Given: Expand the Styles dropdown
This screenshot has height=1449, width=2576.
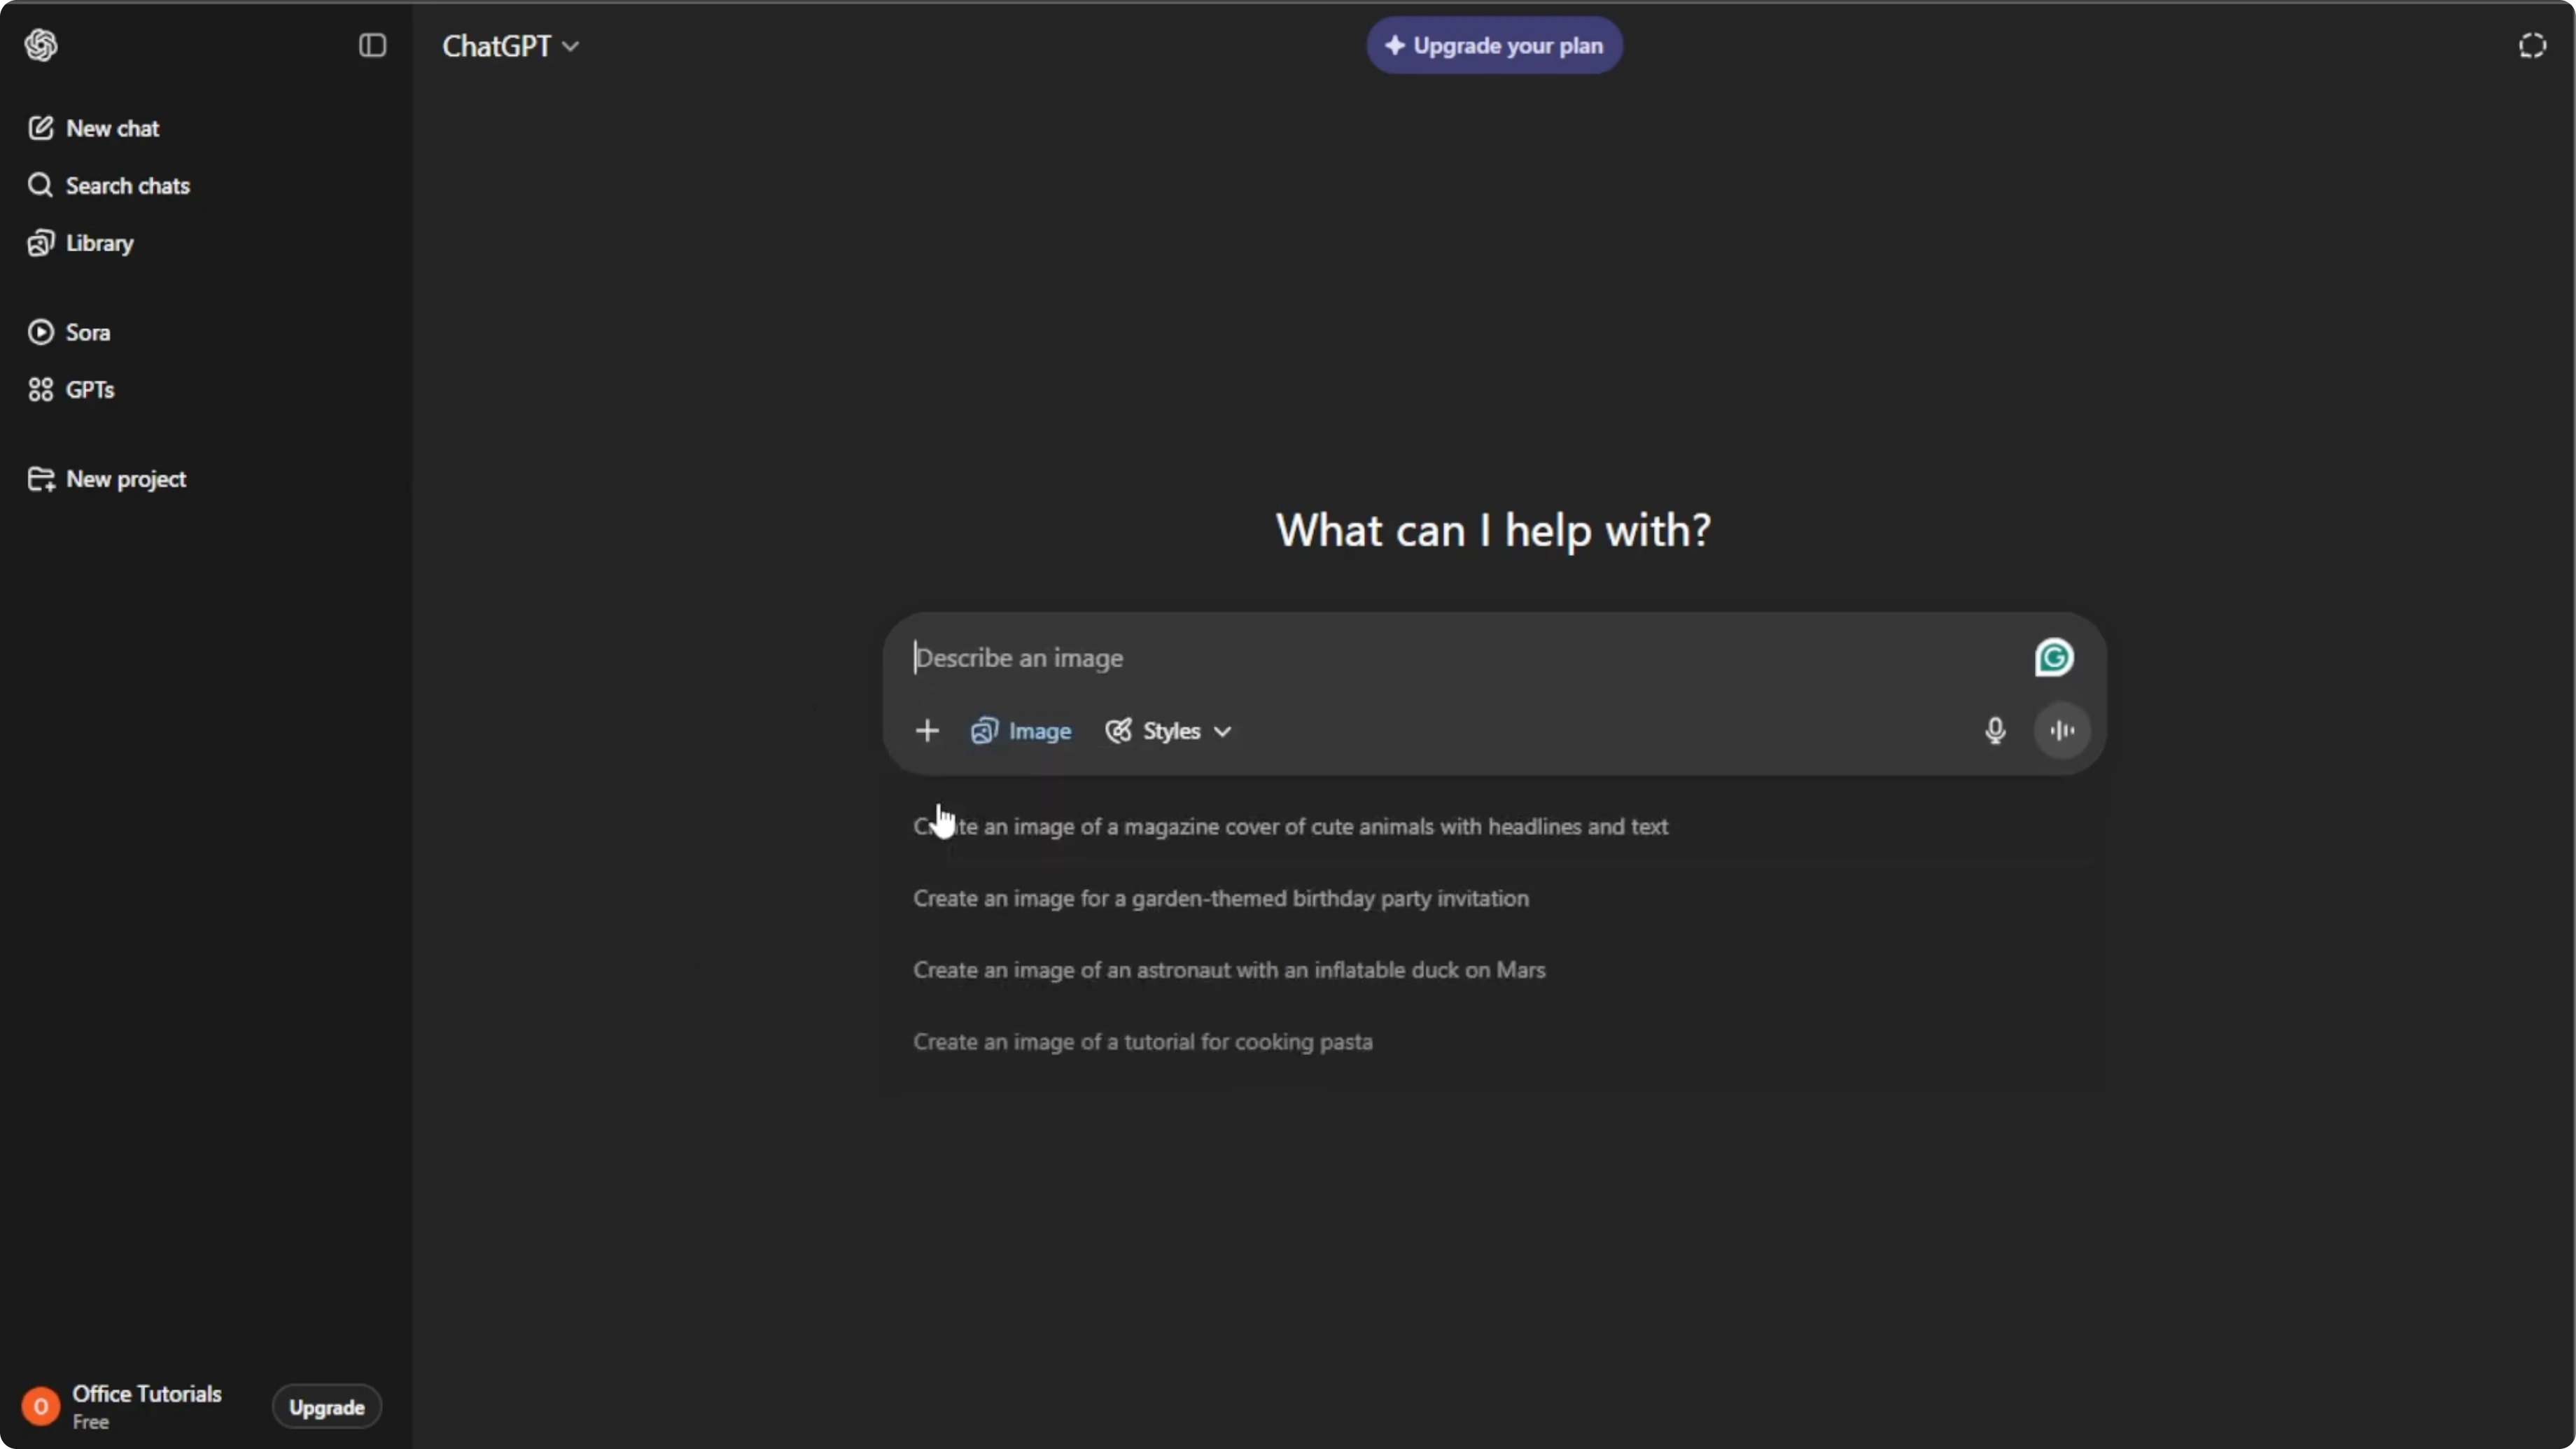Looking at the screenshot, I should (x=1168, y=731).
